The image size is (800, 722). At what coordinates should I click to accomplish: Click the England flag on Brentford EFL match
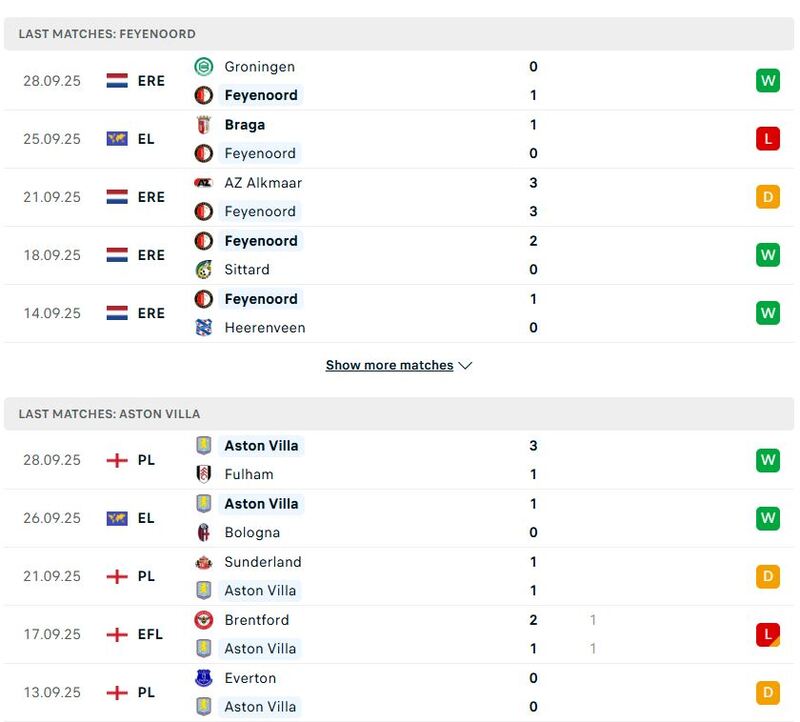click(x=117, y=634)
